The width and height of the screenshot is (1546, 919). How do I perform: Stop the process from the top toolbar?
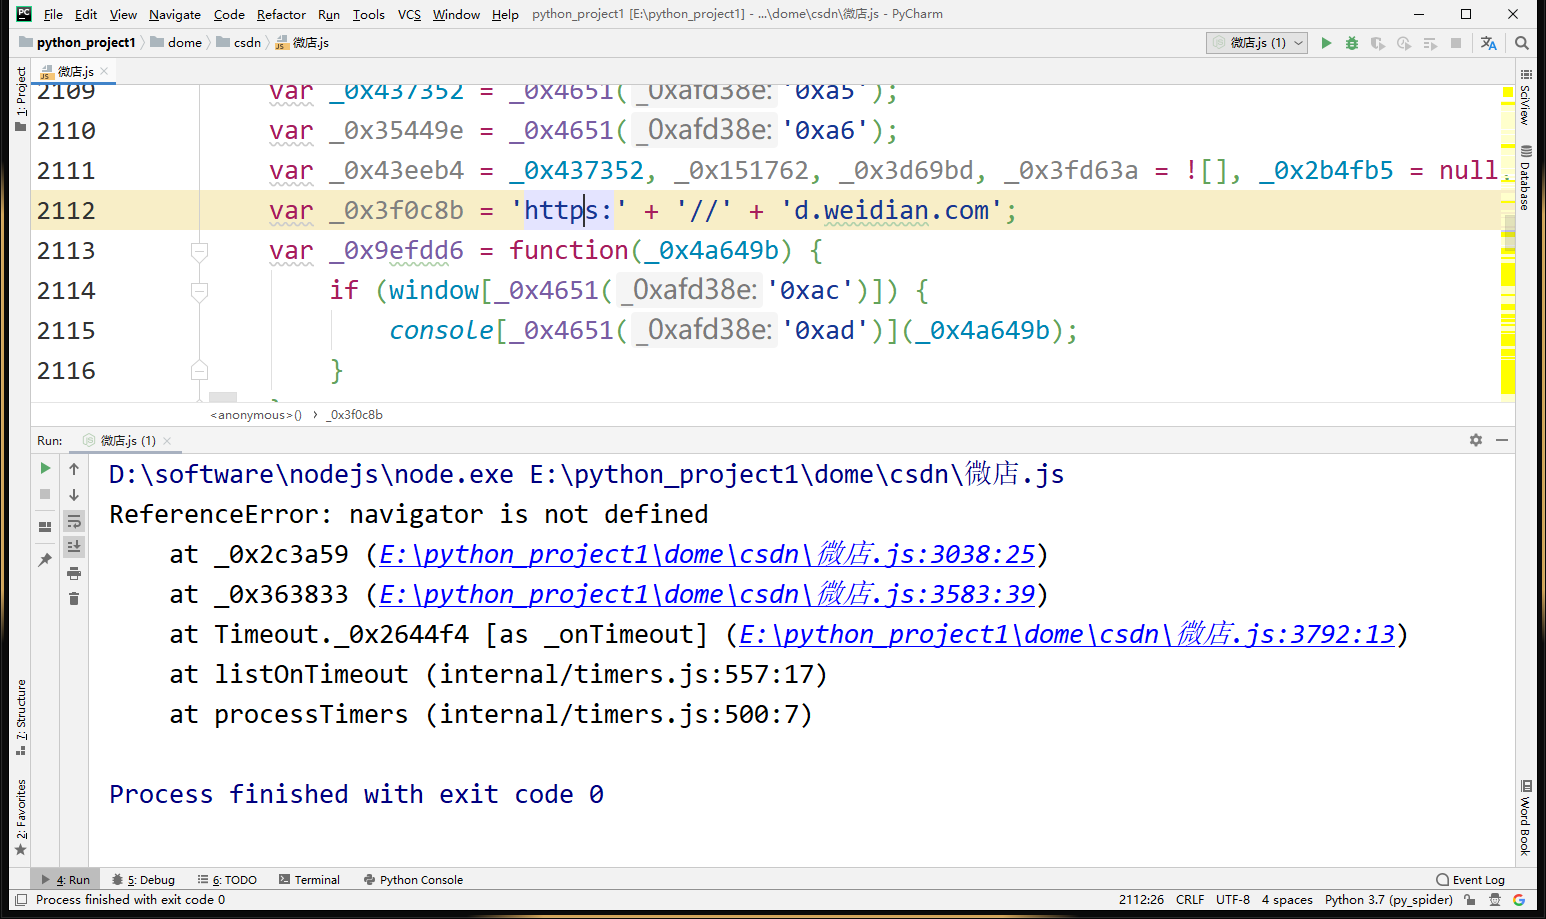tap(1456, 43)
